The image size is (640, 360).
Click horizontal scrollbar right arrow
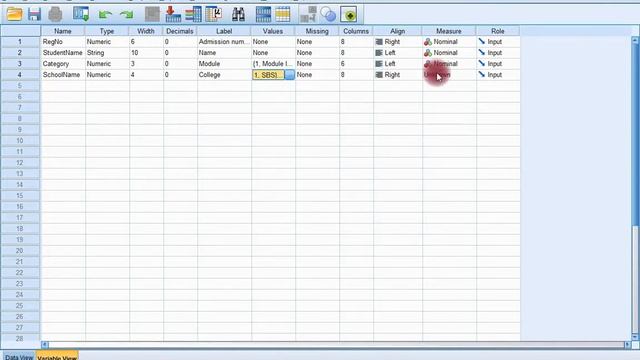[627, 344]
